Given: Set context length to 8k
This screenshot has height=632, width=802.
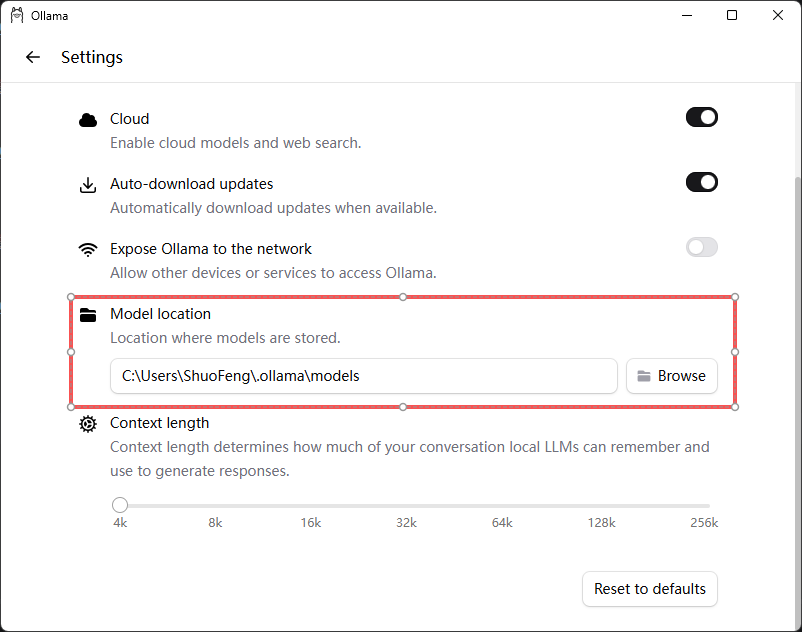Looking at the screenshot, I should pos(215,523).
